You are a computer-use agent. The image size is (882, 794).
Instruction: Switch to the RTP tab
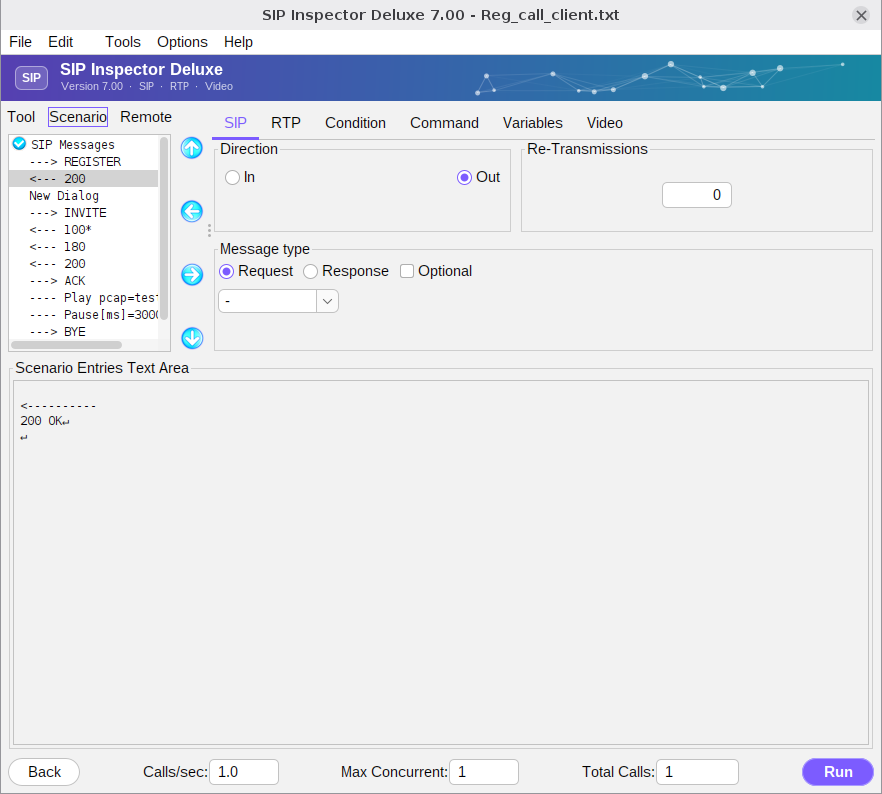[286, 123]
